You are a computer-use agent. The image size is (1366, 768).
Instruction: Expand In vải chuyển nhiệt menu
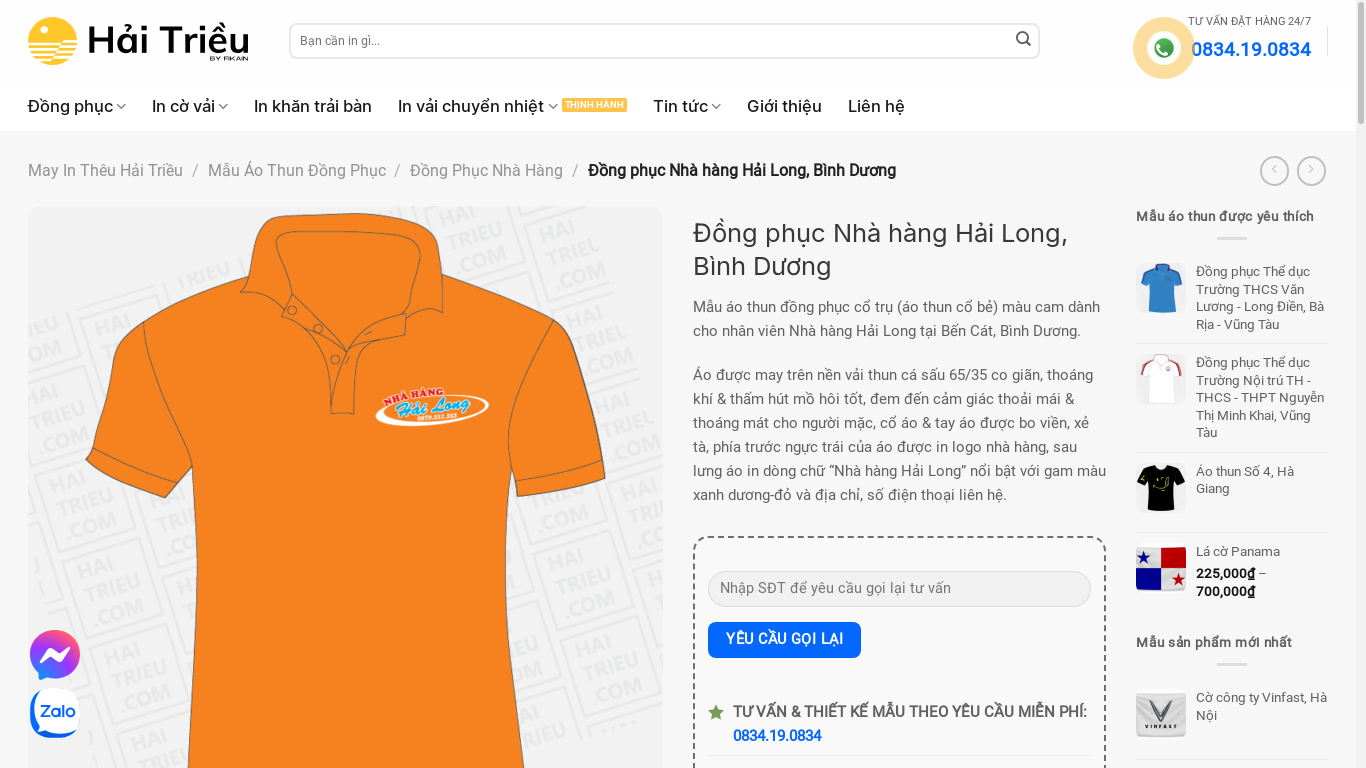coord(478,106)
